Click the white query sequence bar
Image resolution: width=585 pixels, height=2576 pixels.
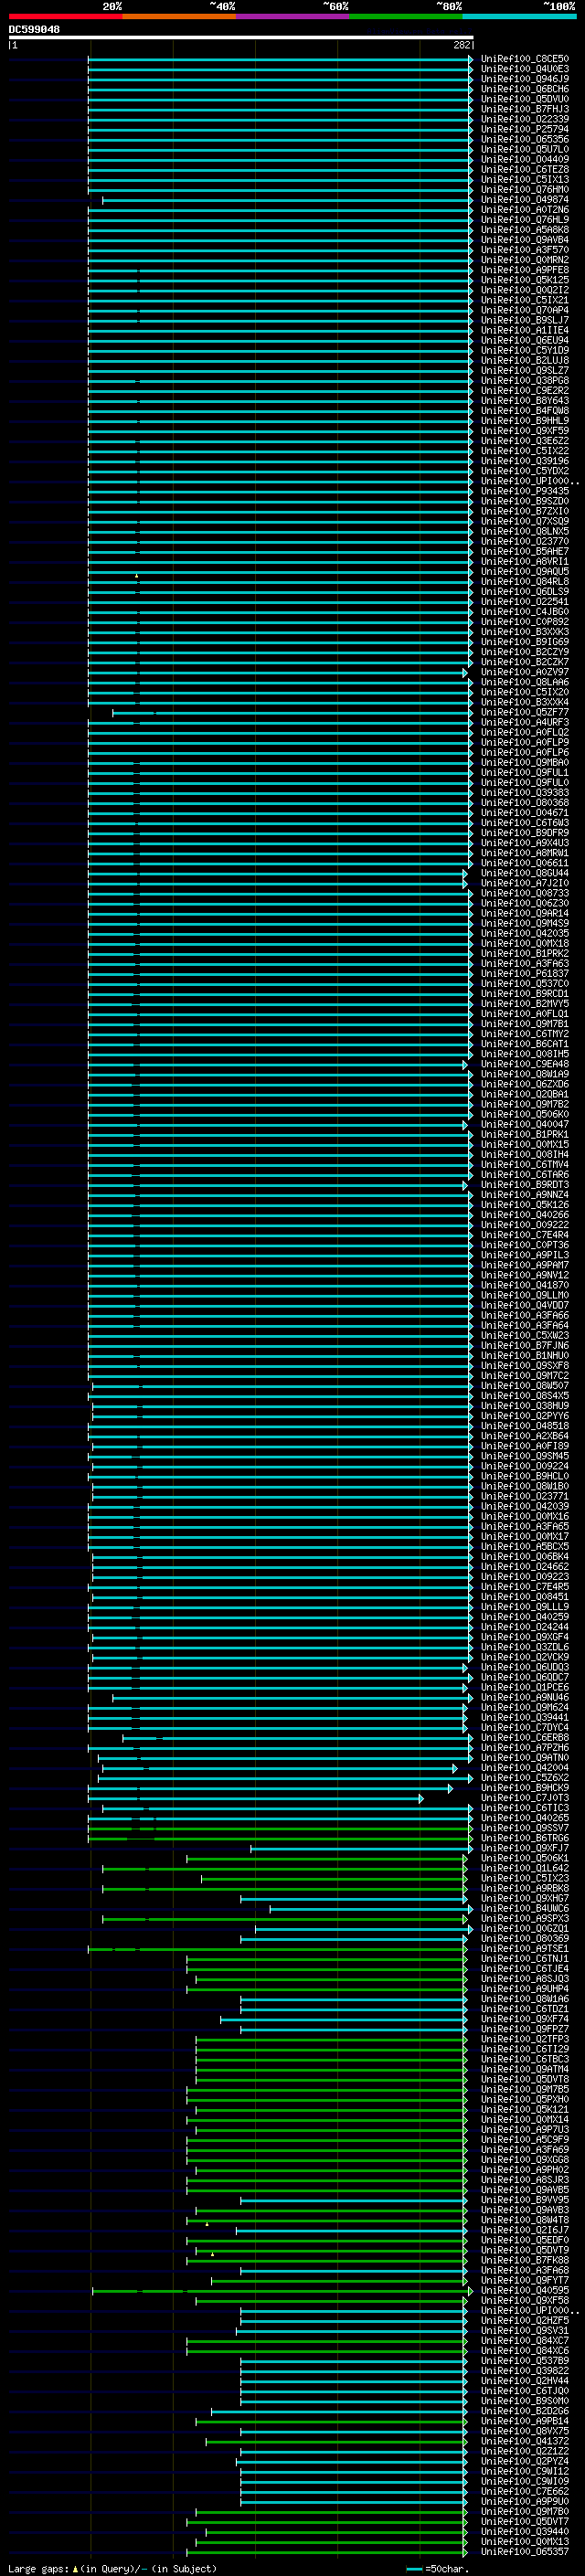(241, 37)
